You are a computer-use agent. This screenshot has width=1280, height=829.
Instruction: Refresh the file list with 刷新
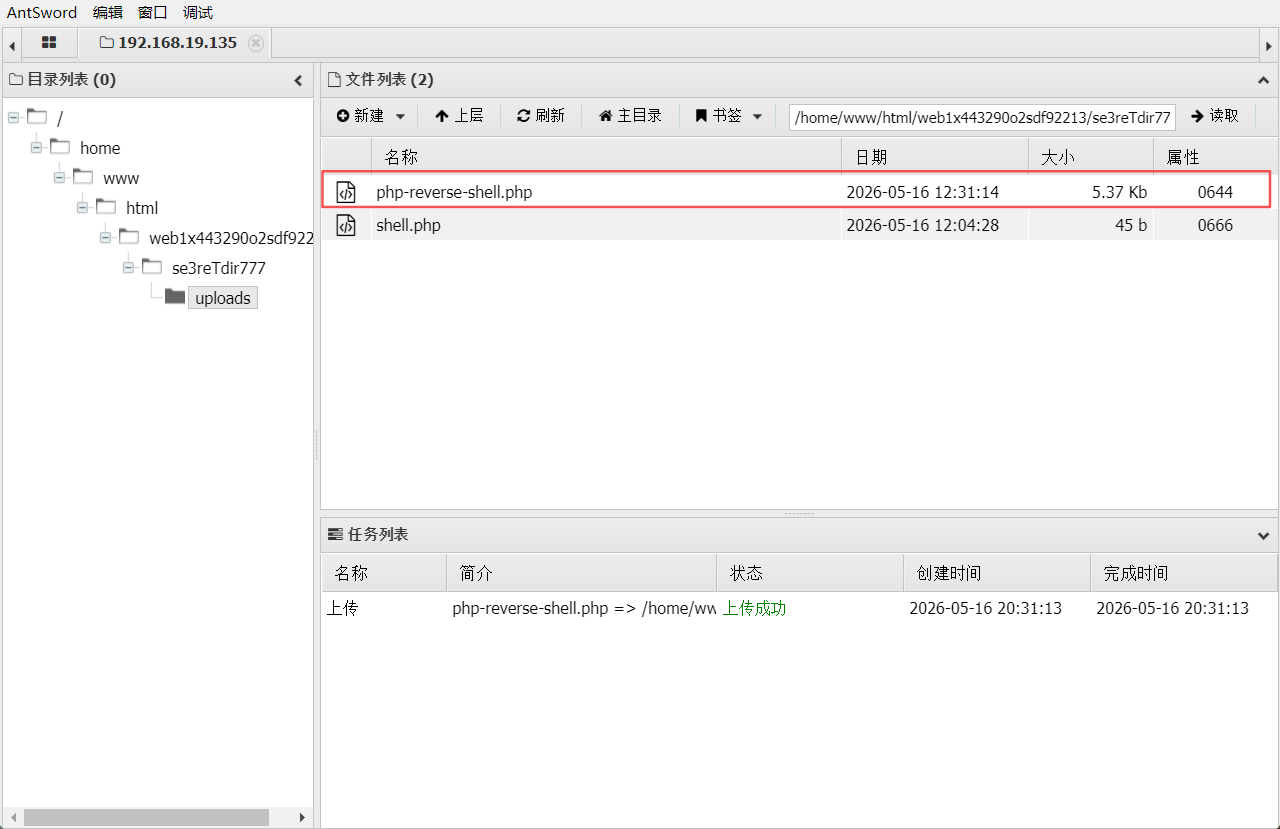[541, 116]
